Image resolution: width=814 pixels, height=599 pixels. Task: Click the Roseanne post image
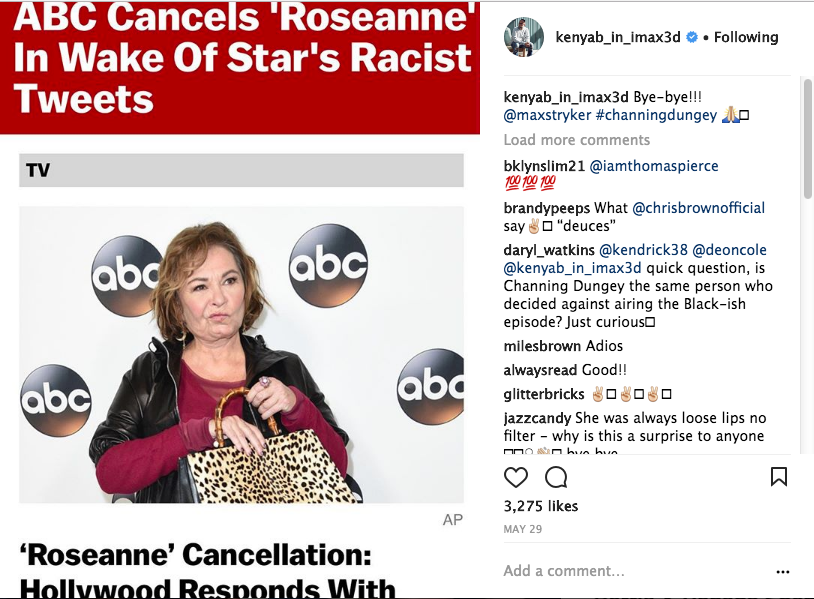241,354
